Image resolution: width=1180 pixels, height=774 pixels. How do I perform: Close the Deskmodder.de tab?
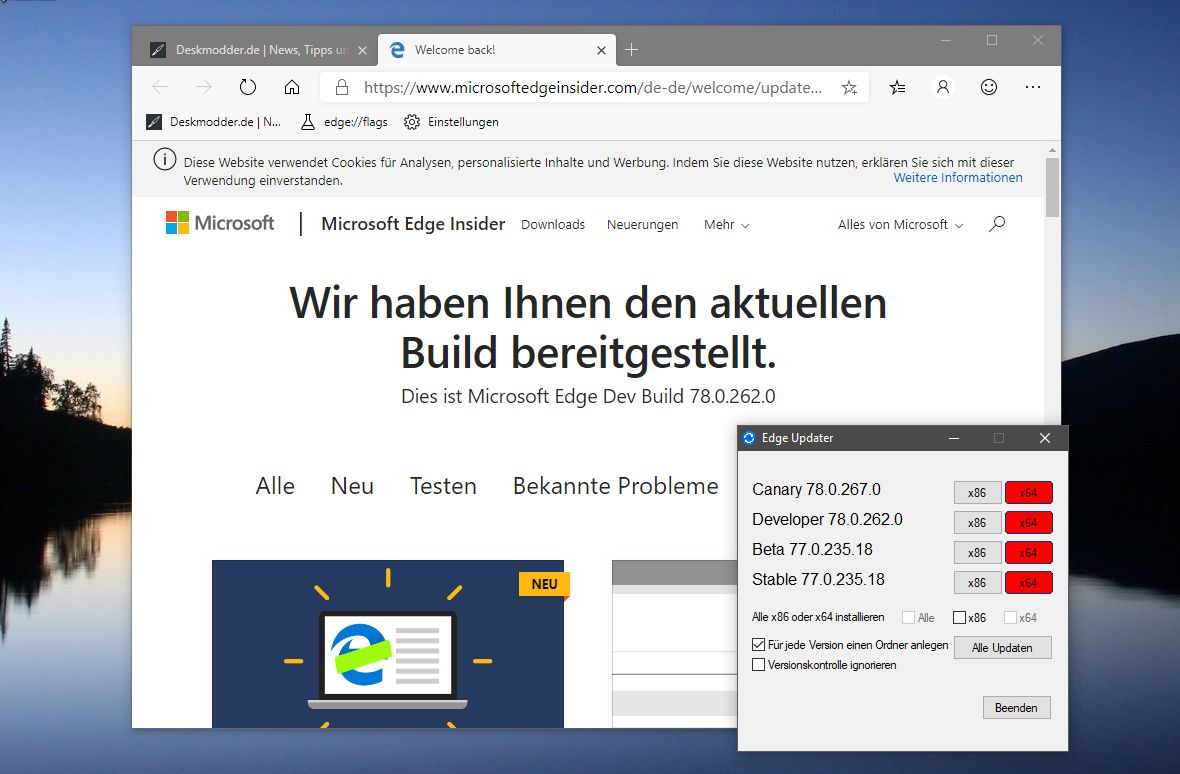point(363,50)
